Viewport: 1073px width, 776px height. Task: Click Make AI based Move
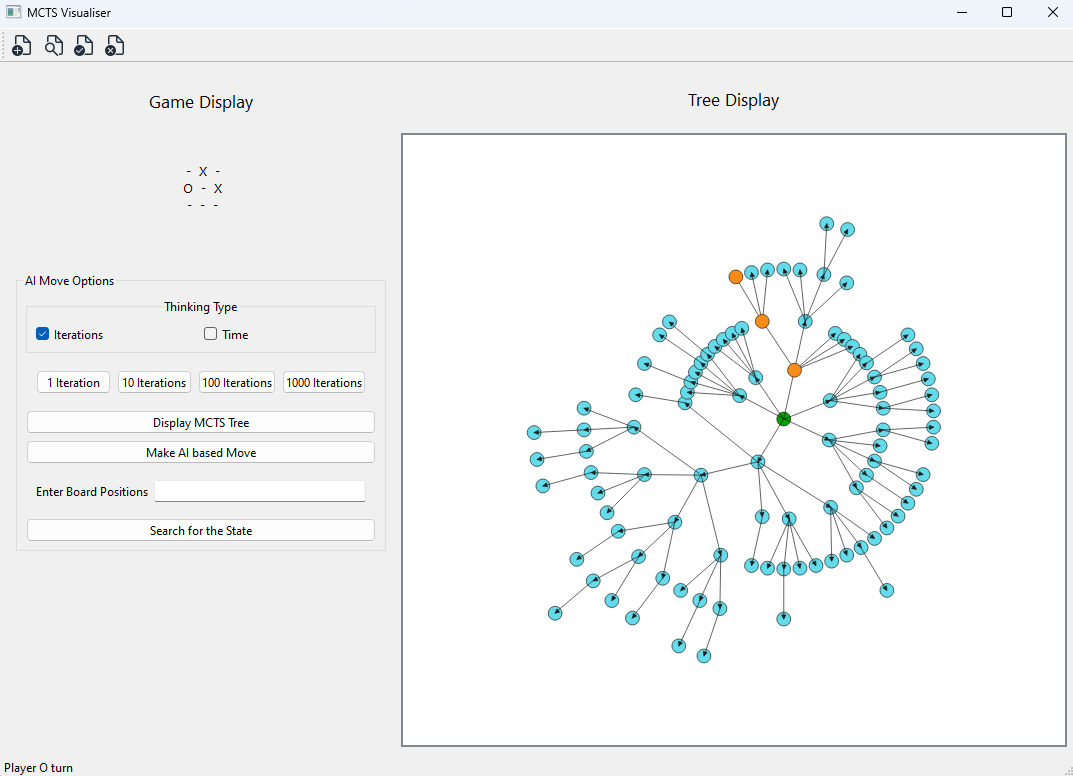click(200, 452)
